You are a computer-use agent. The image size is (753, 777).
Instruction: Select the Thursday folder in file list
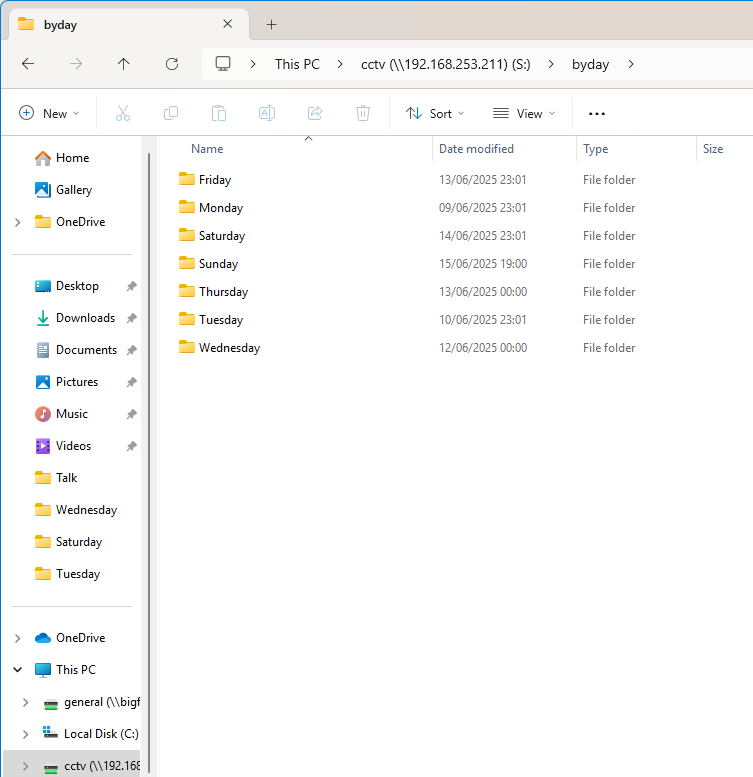point(214,292)
